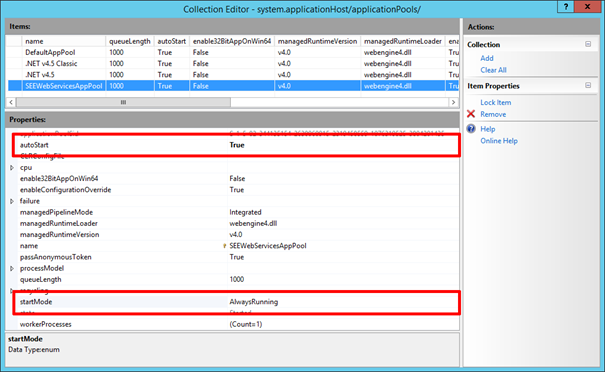Click the managedRuntimeLoader column header

point(402,41)
